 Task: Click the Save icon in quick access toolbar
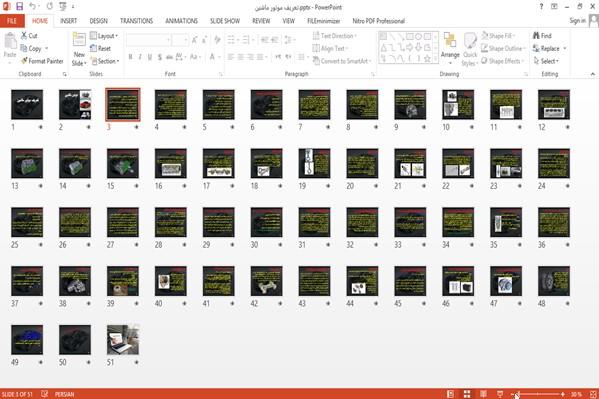coord(19,6)
